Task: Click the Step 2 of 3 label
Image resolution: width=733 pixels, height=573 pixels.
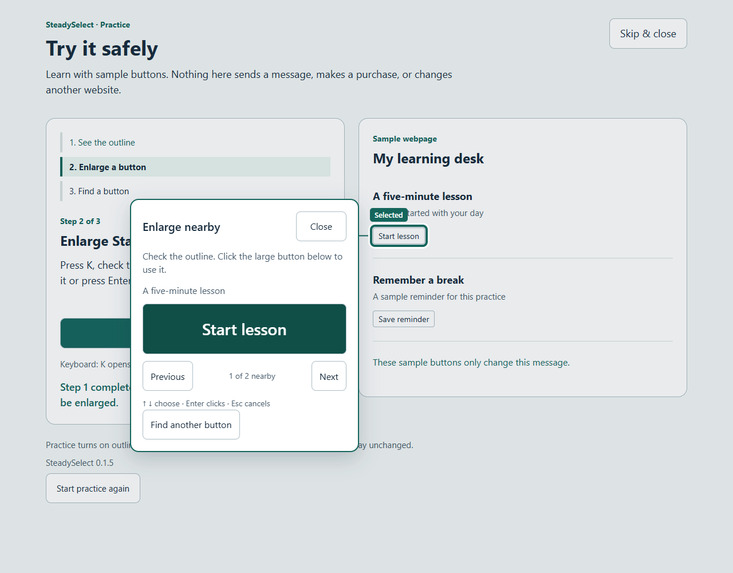Action: click(80, 221)
